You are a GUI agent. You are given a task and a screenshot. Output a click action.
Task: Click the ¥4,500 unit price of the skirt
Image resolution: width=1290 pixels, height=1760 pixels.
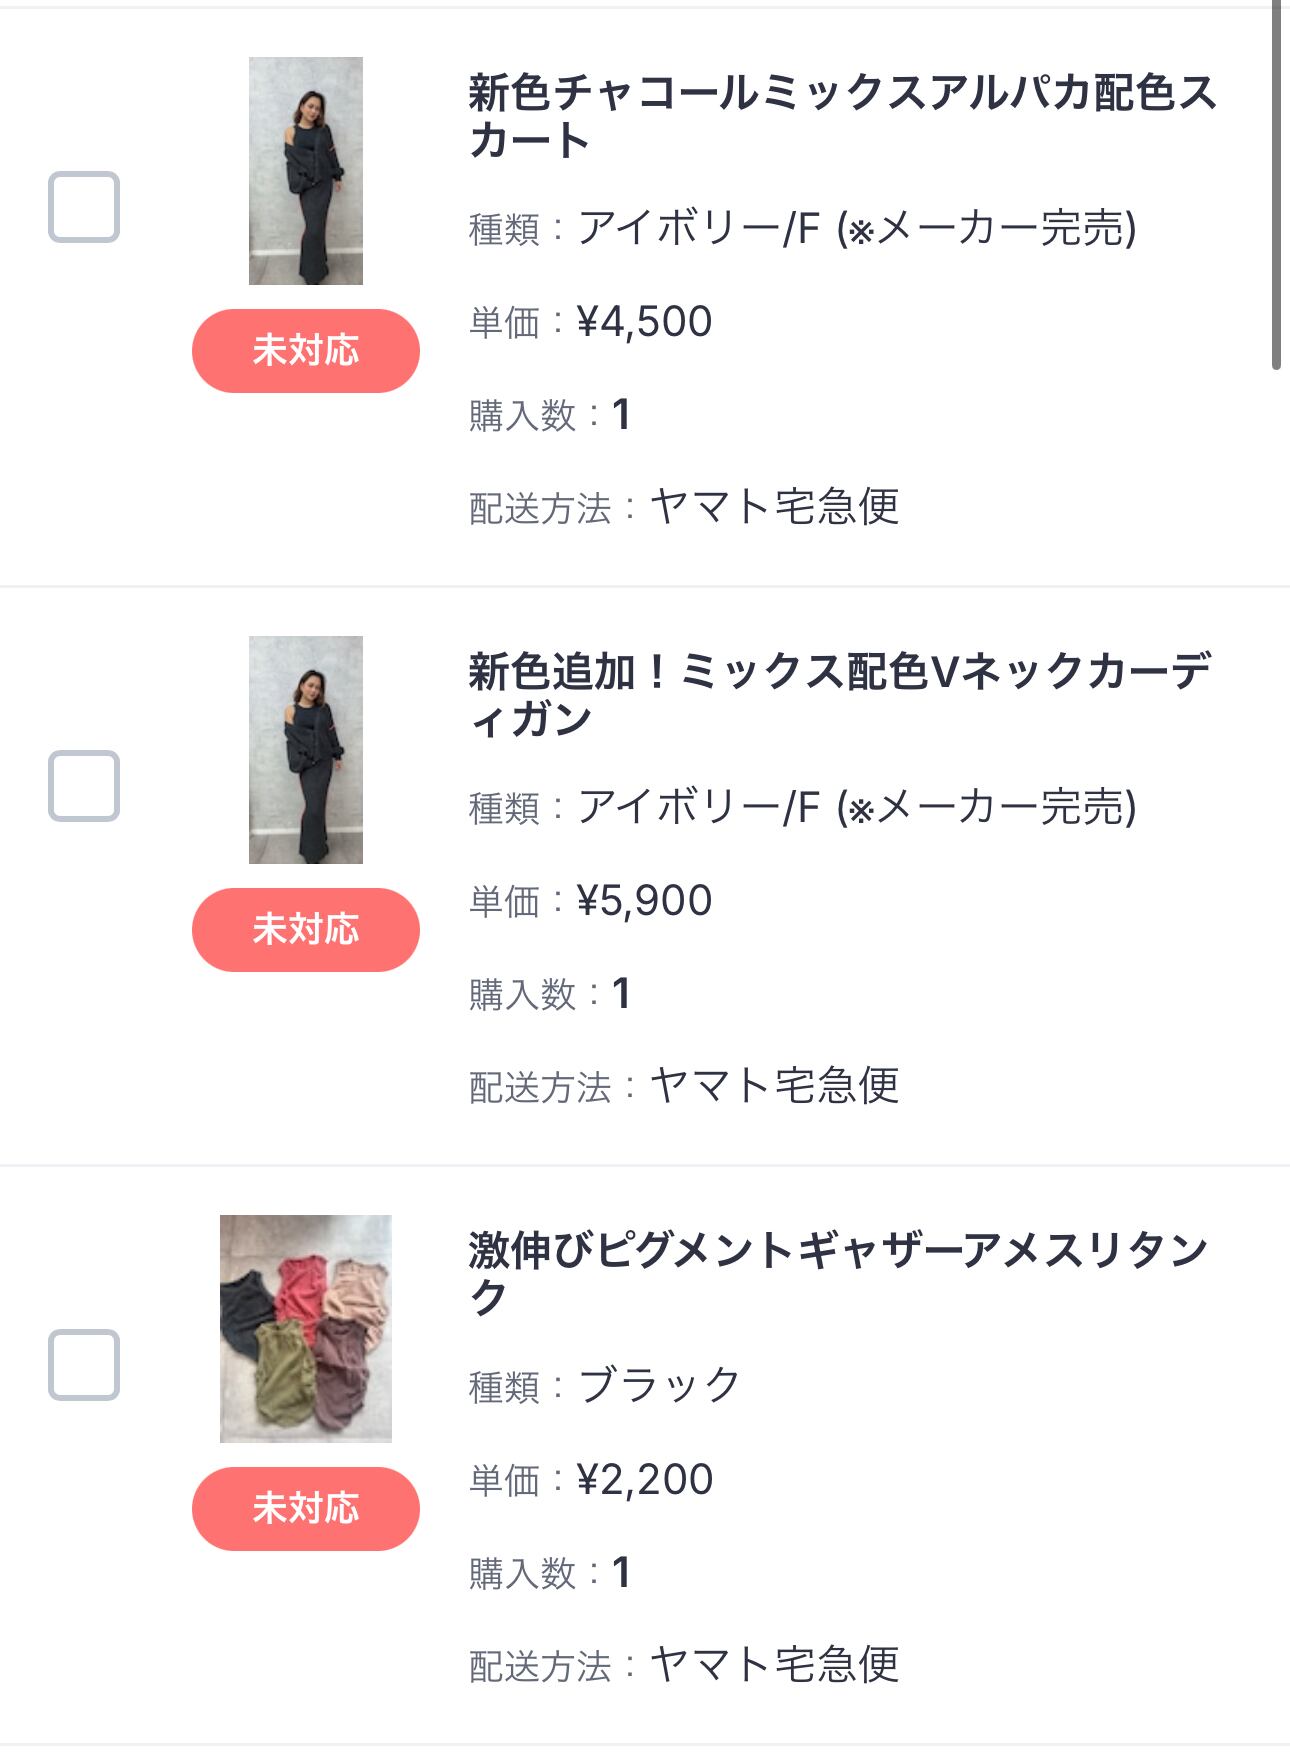(644, 322)
